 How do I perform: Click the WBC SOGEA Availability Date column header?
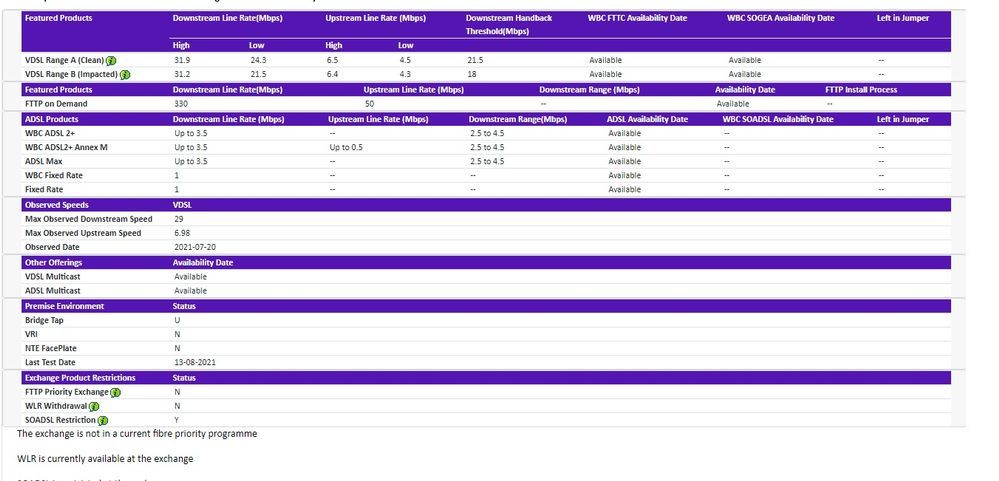click(x=780, y=18)
